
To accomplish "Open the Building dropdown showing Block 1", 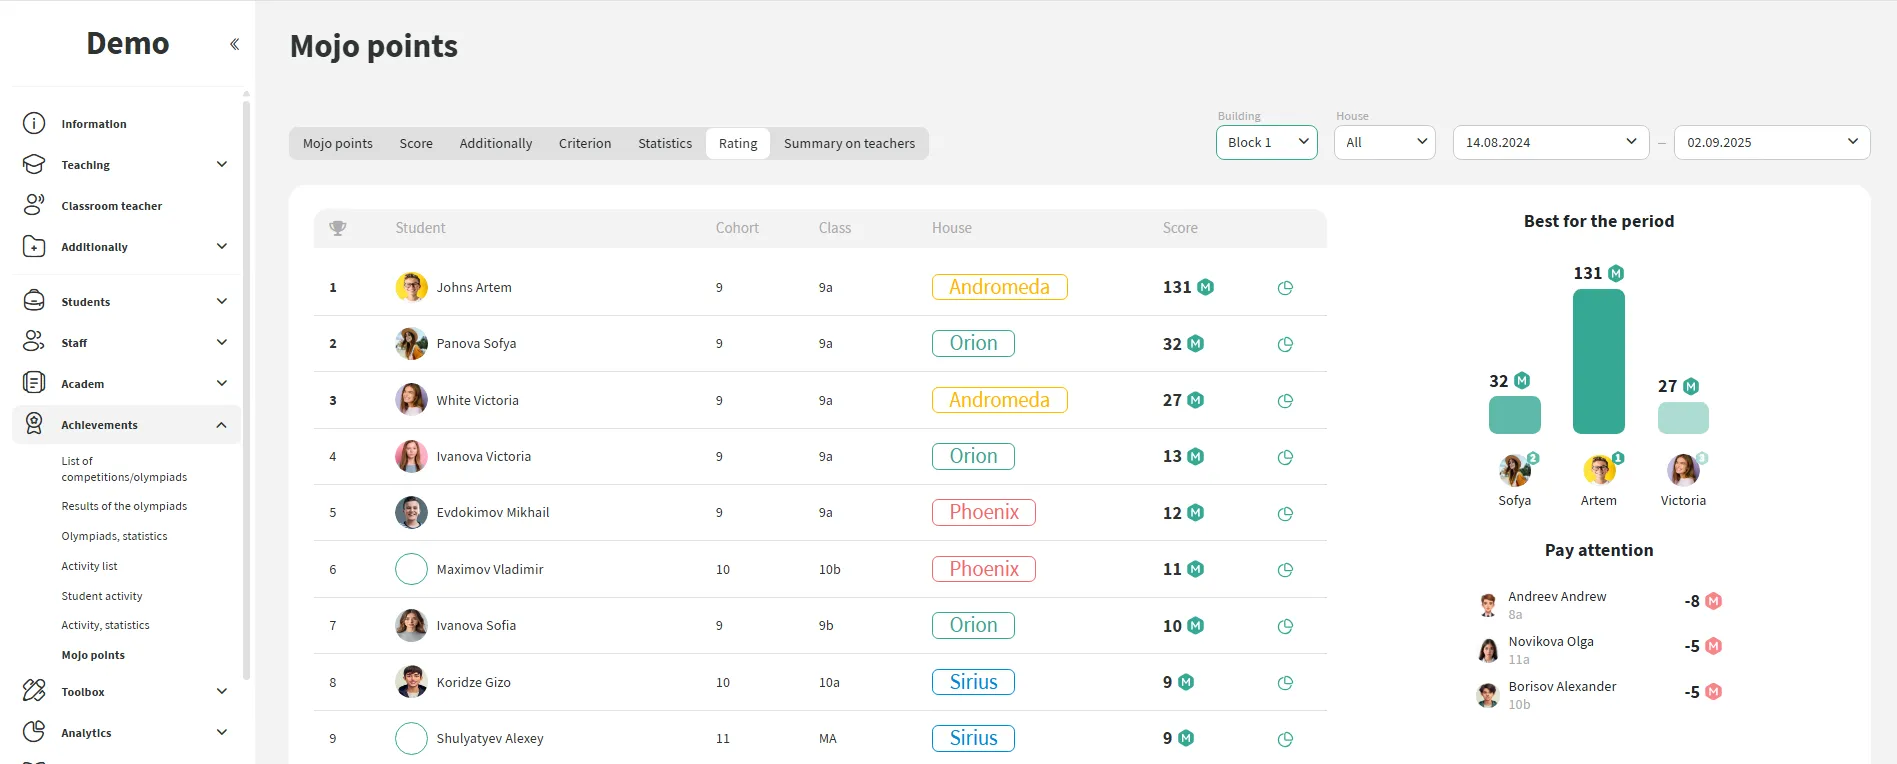I will (x=1266, y=142).
